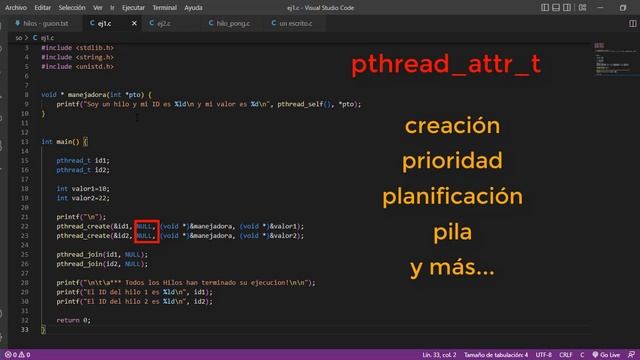The image size is (640, 360).
Task: Click the 'int main()' line
Action: [x=64, y=142]
